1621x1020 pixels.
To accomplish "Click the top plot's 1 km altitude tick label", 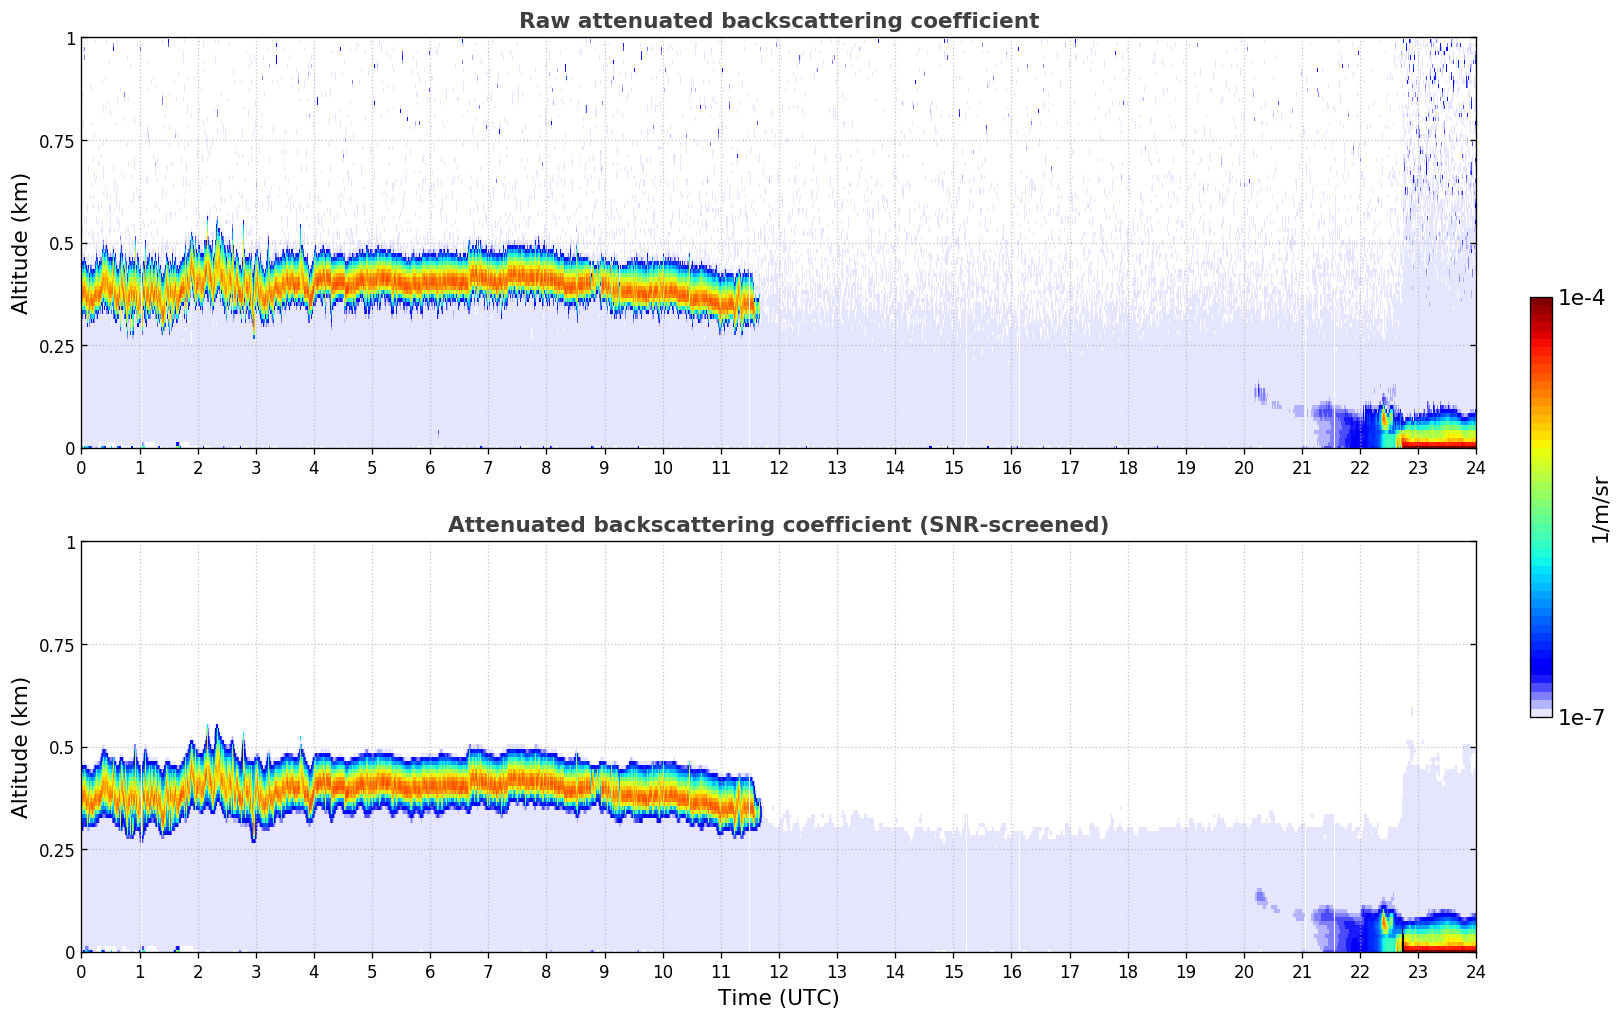I will pyautogui.click(x=70, y=38).
